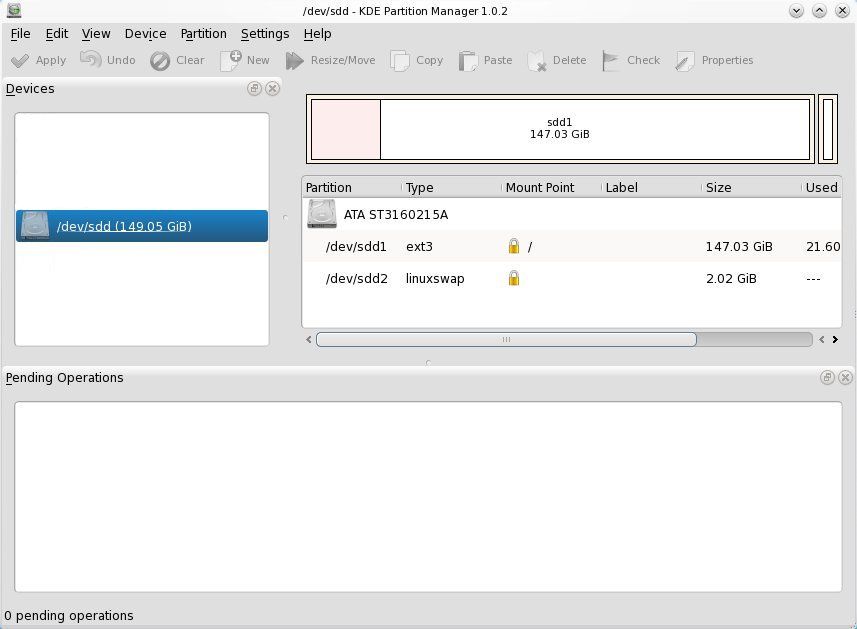Click the sdd1 partition graphic bar
The width and height of the screenshot is (857, 629).
click(594, 128)
